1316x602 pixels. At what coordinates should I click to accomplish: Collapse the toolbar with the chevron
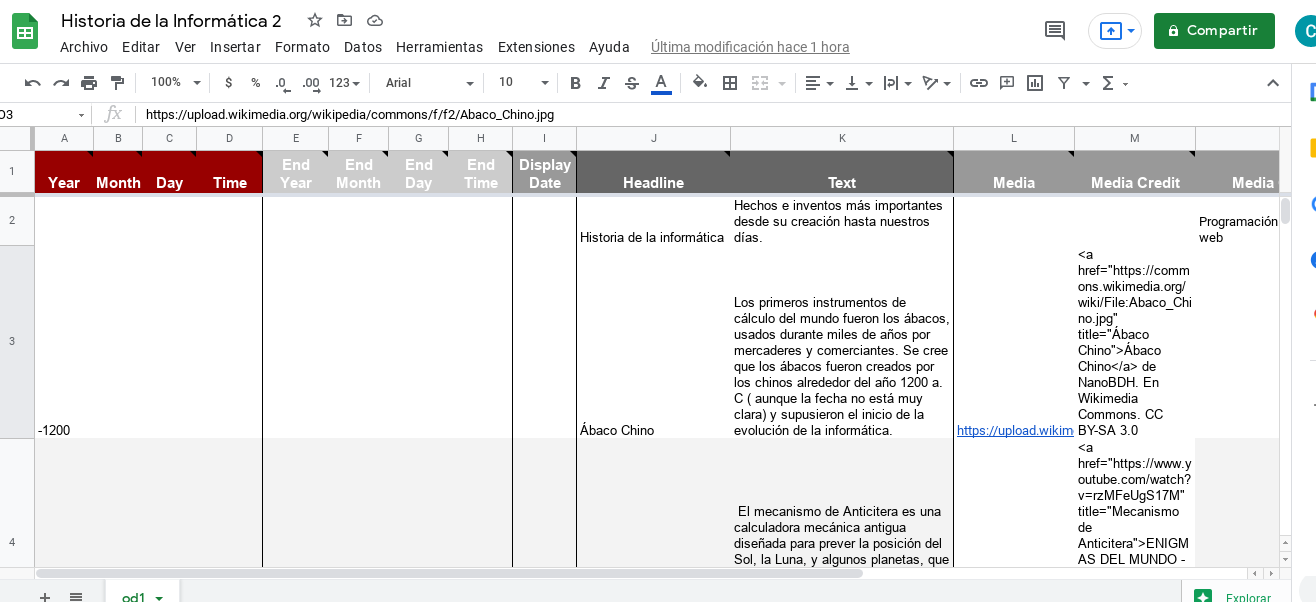1273,83
